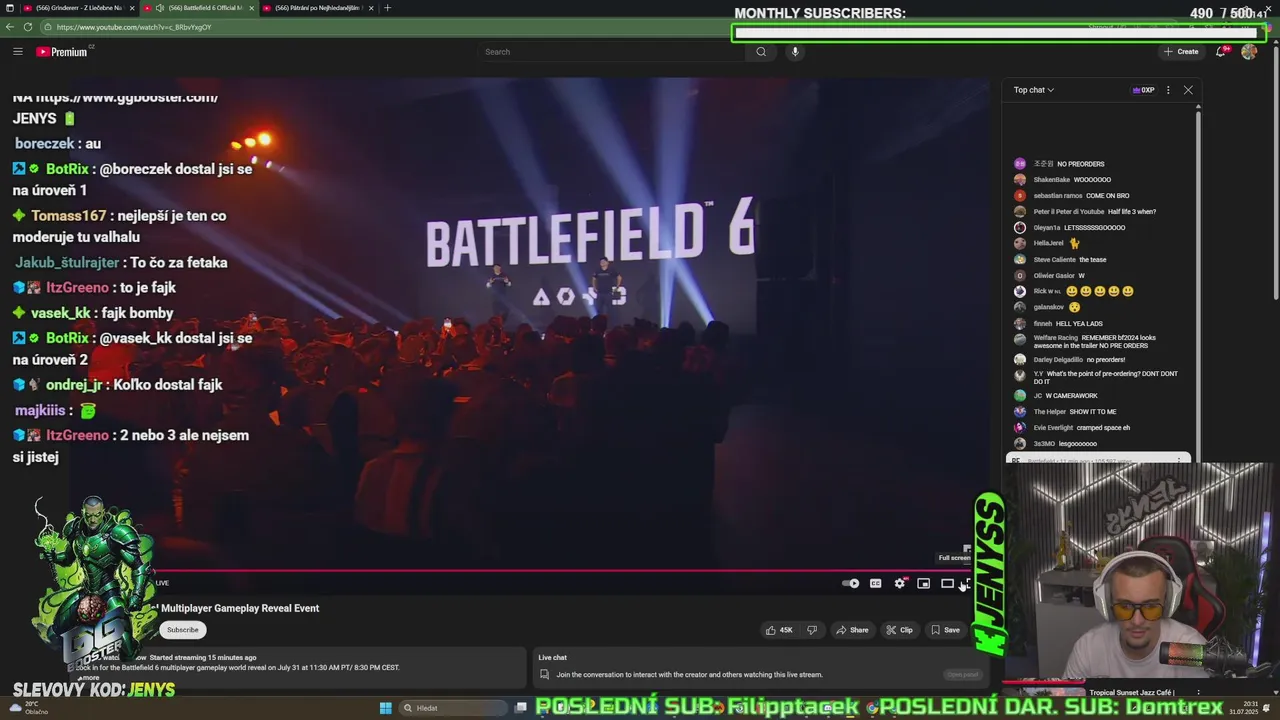Viewport: 1280px width, 720px height.
Task: Open the account avatar menu
Action: click(x=1249, y=52)
